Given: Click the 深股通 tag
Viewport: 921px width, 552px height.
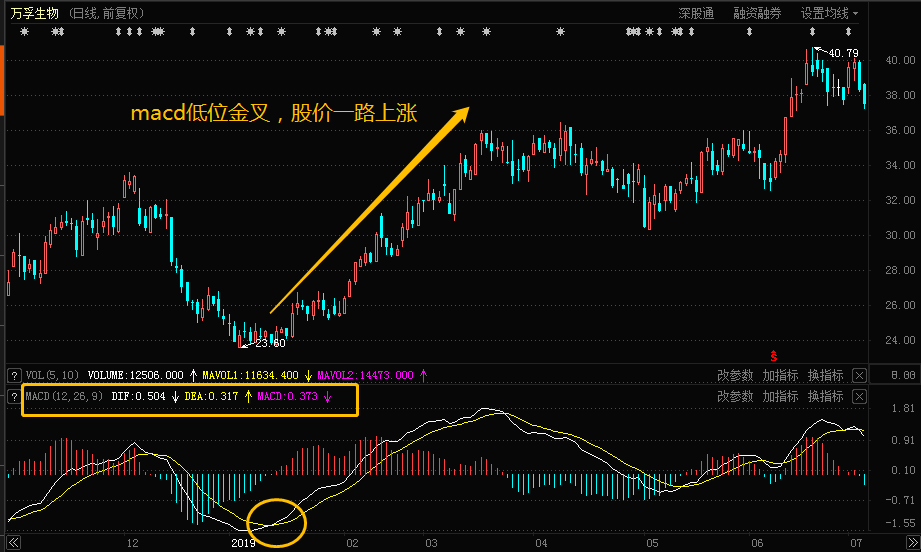Looking at the screenshot, I should pyautogui.click(x=696, y=14).
